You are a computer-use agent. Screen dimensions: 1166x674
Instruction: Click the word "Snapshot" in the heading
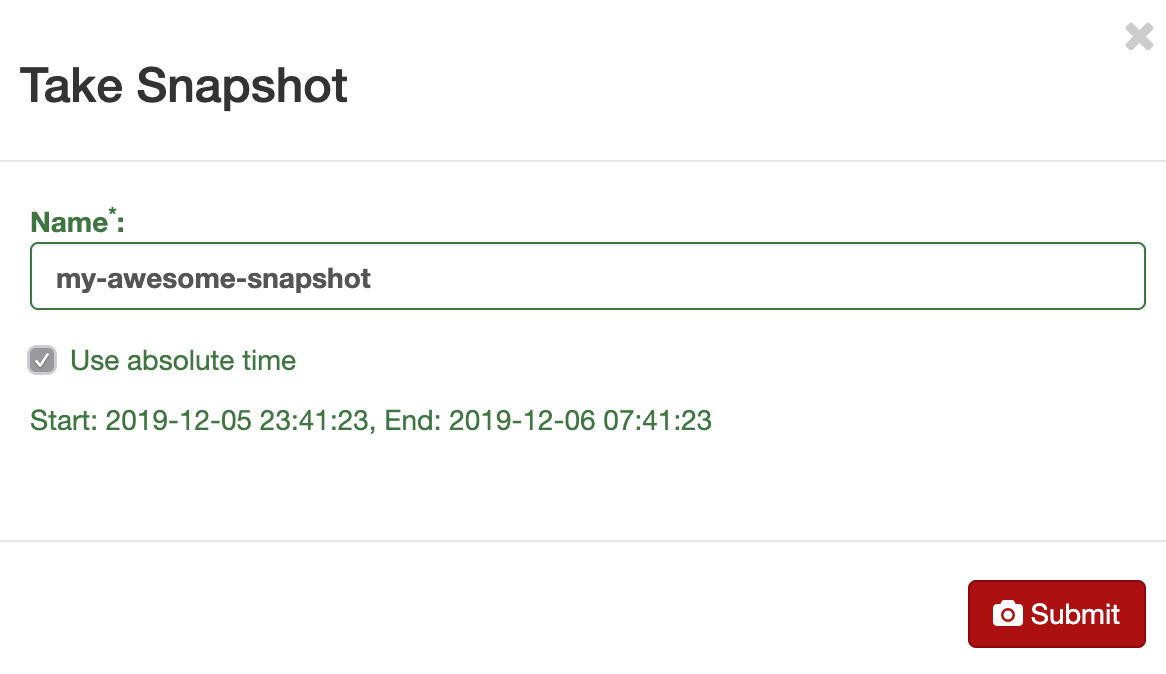click(x=242, y=86)
